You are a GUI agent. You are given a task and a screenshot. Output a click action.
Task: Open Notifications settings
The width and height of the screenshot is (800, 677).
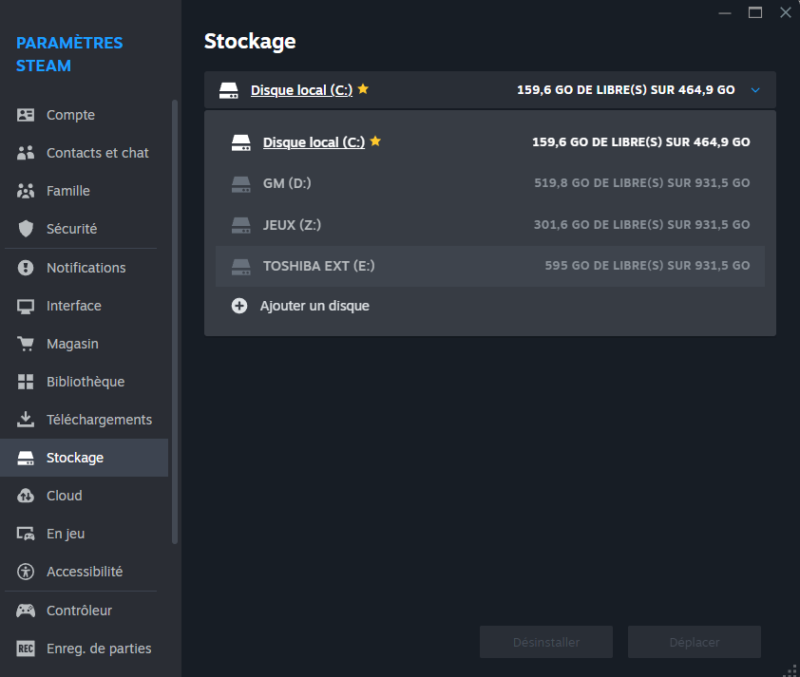(86, 268)
